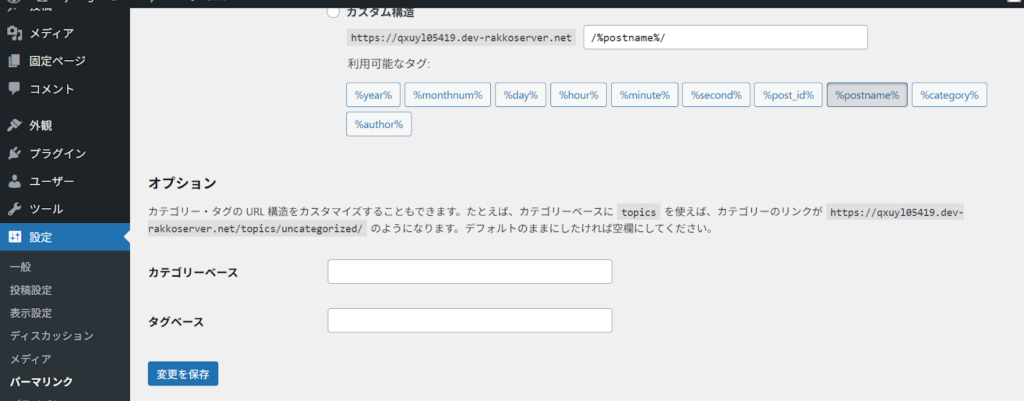Click the Pages (固定ページ) sidebar icon
This screenshot has height=401, width=1024.
pyautogui.click(x=15, y=61)
